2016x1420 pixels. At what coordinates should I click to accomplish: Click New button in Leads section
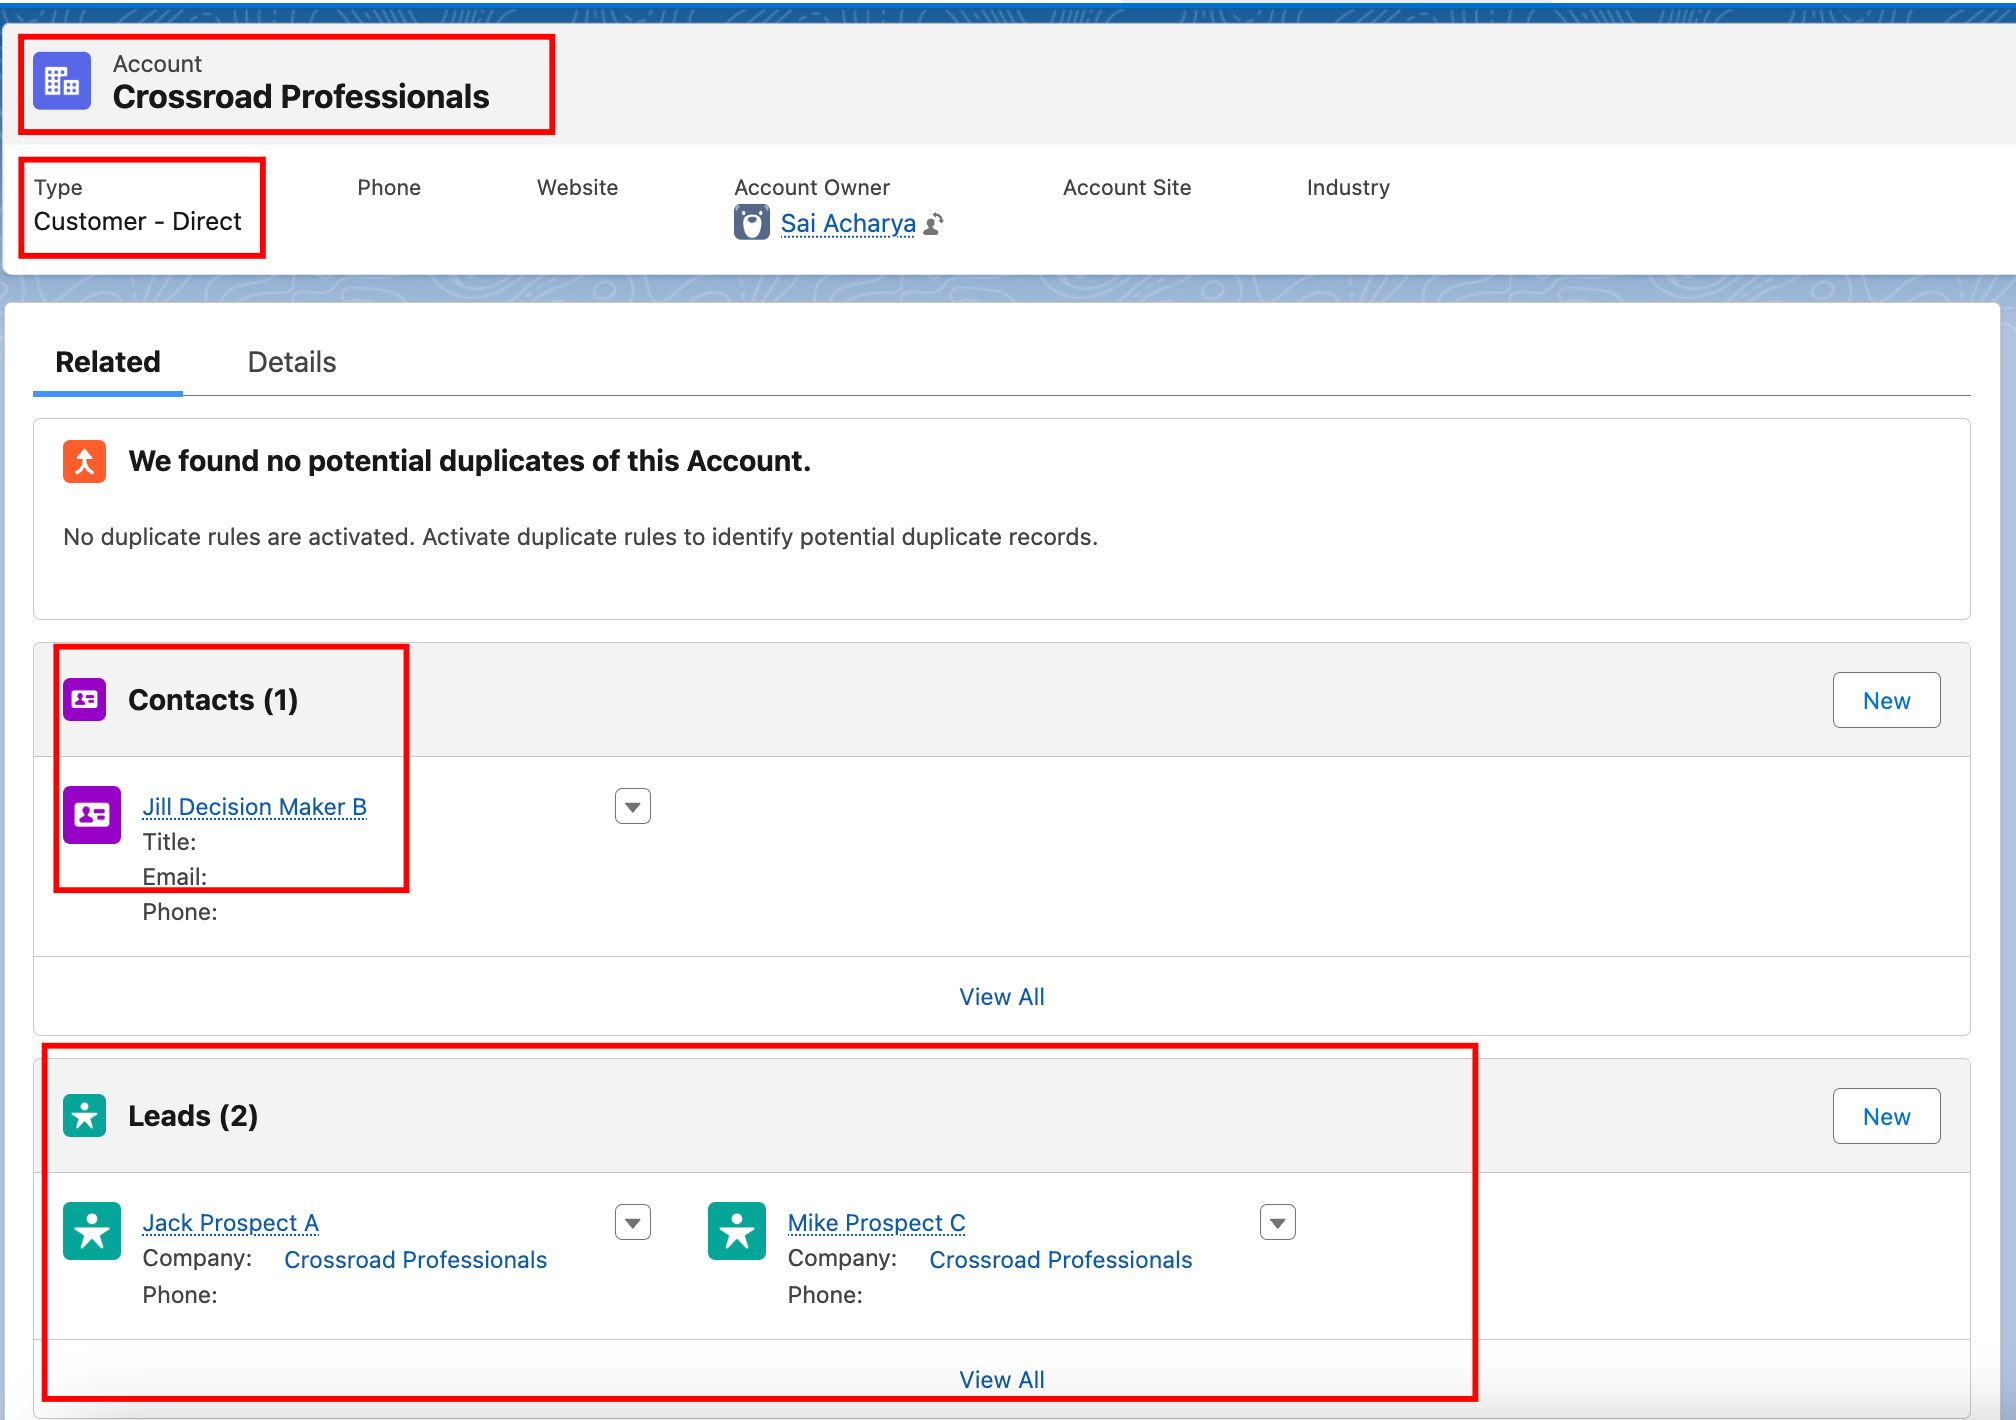coord(1886,1117)
